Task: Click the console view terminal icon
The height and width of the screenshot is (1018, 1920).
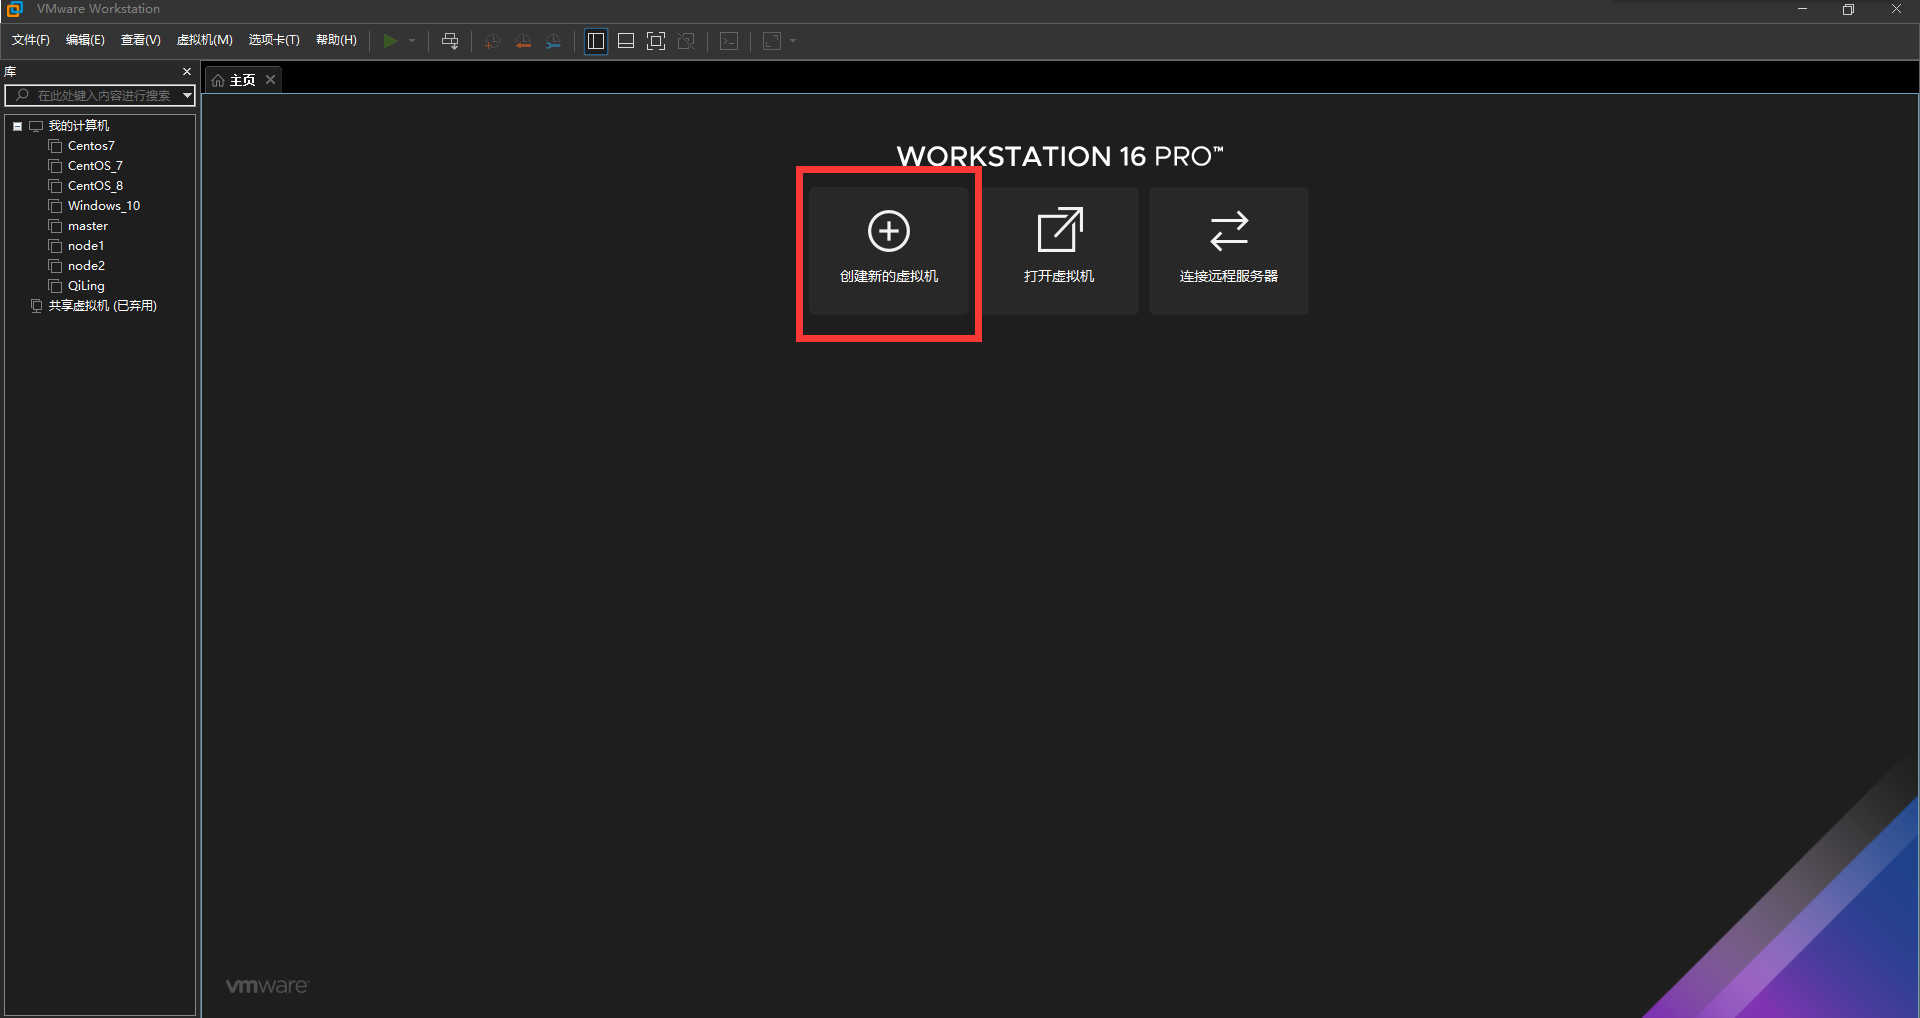Action: (x=730, y=41)
